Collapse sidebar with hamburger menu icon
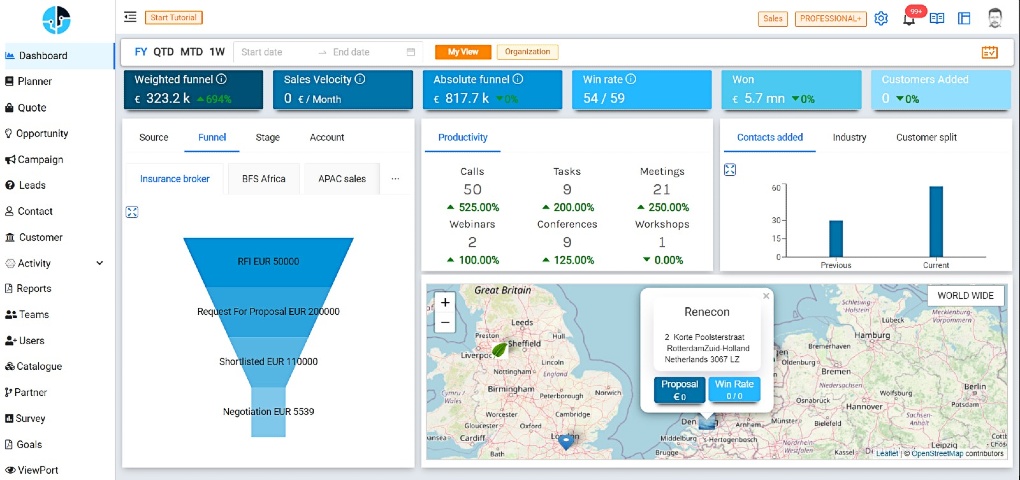This screenshot has height=480, width=1020. pos(130,17)
